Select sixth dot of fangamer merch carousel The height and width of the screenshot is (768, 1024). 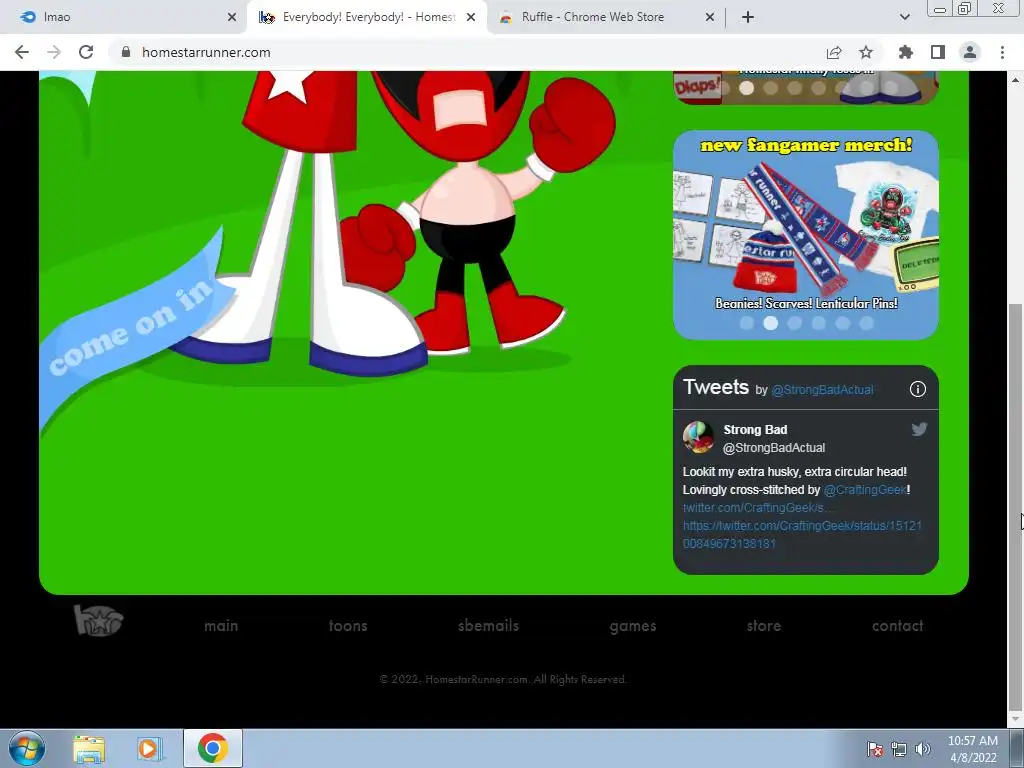coord(866,323)
